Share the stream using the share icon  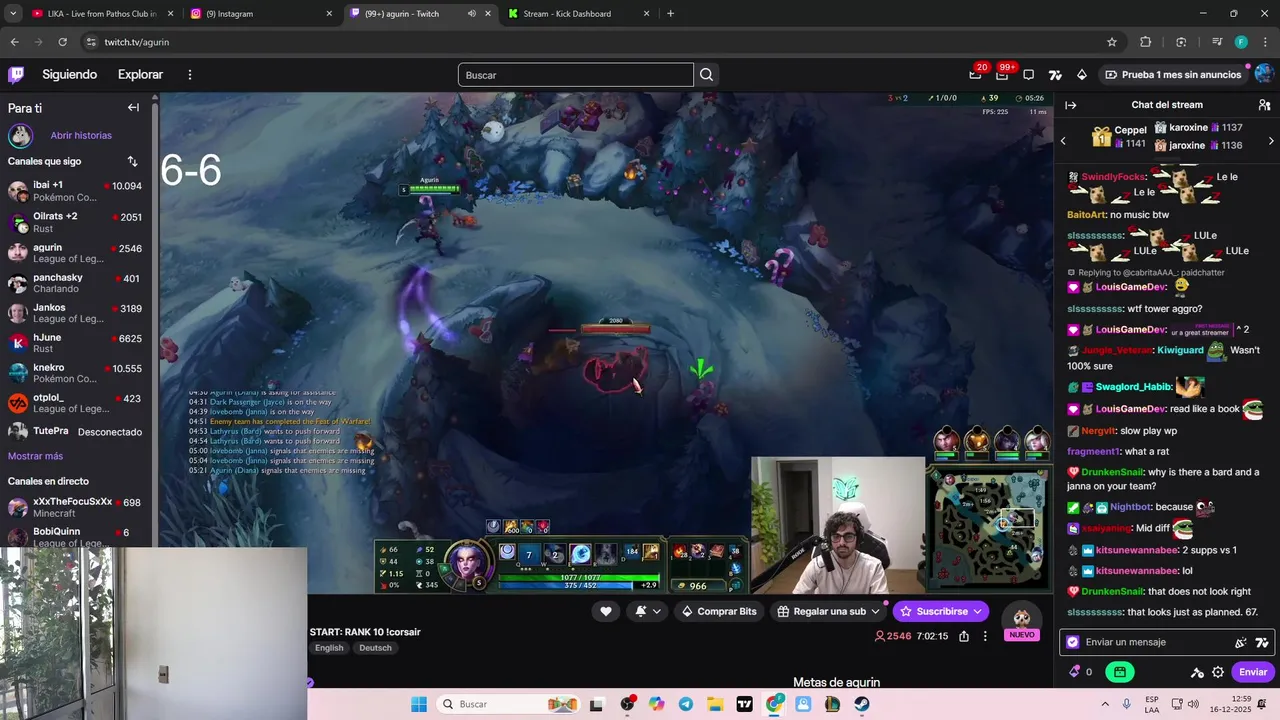point(964,636)
